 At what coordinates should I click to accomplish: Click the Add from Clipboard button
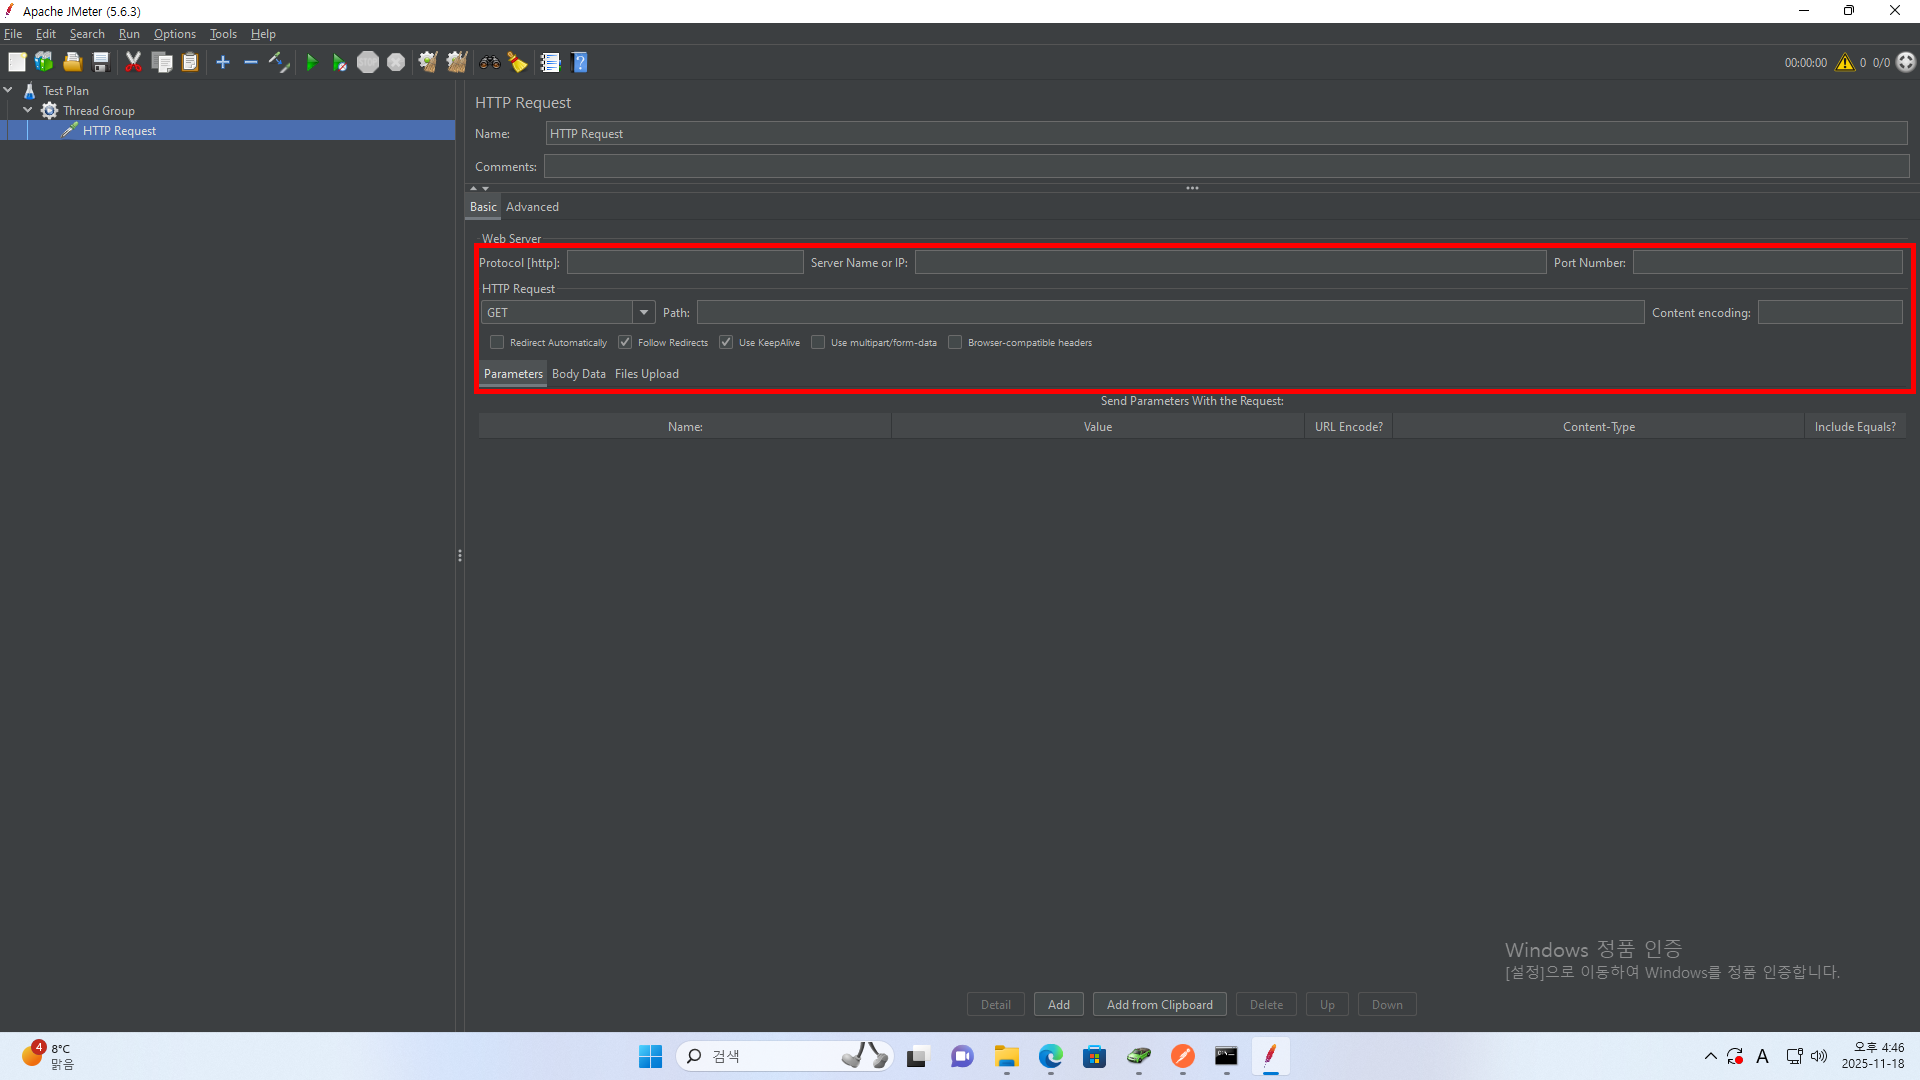(x=1159, y=1005)
